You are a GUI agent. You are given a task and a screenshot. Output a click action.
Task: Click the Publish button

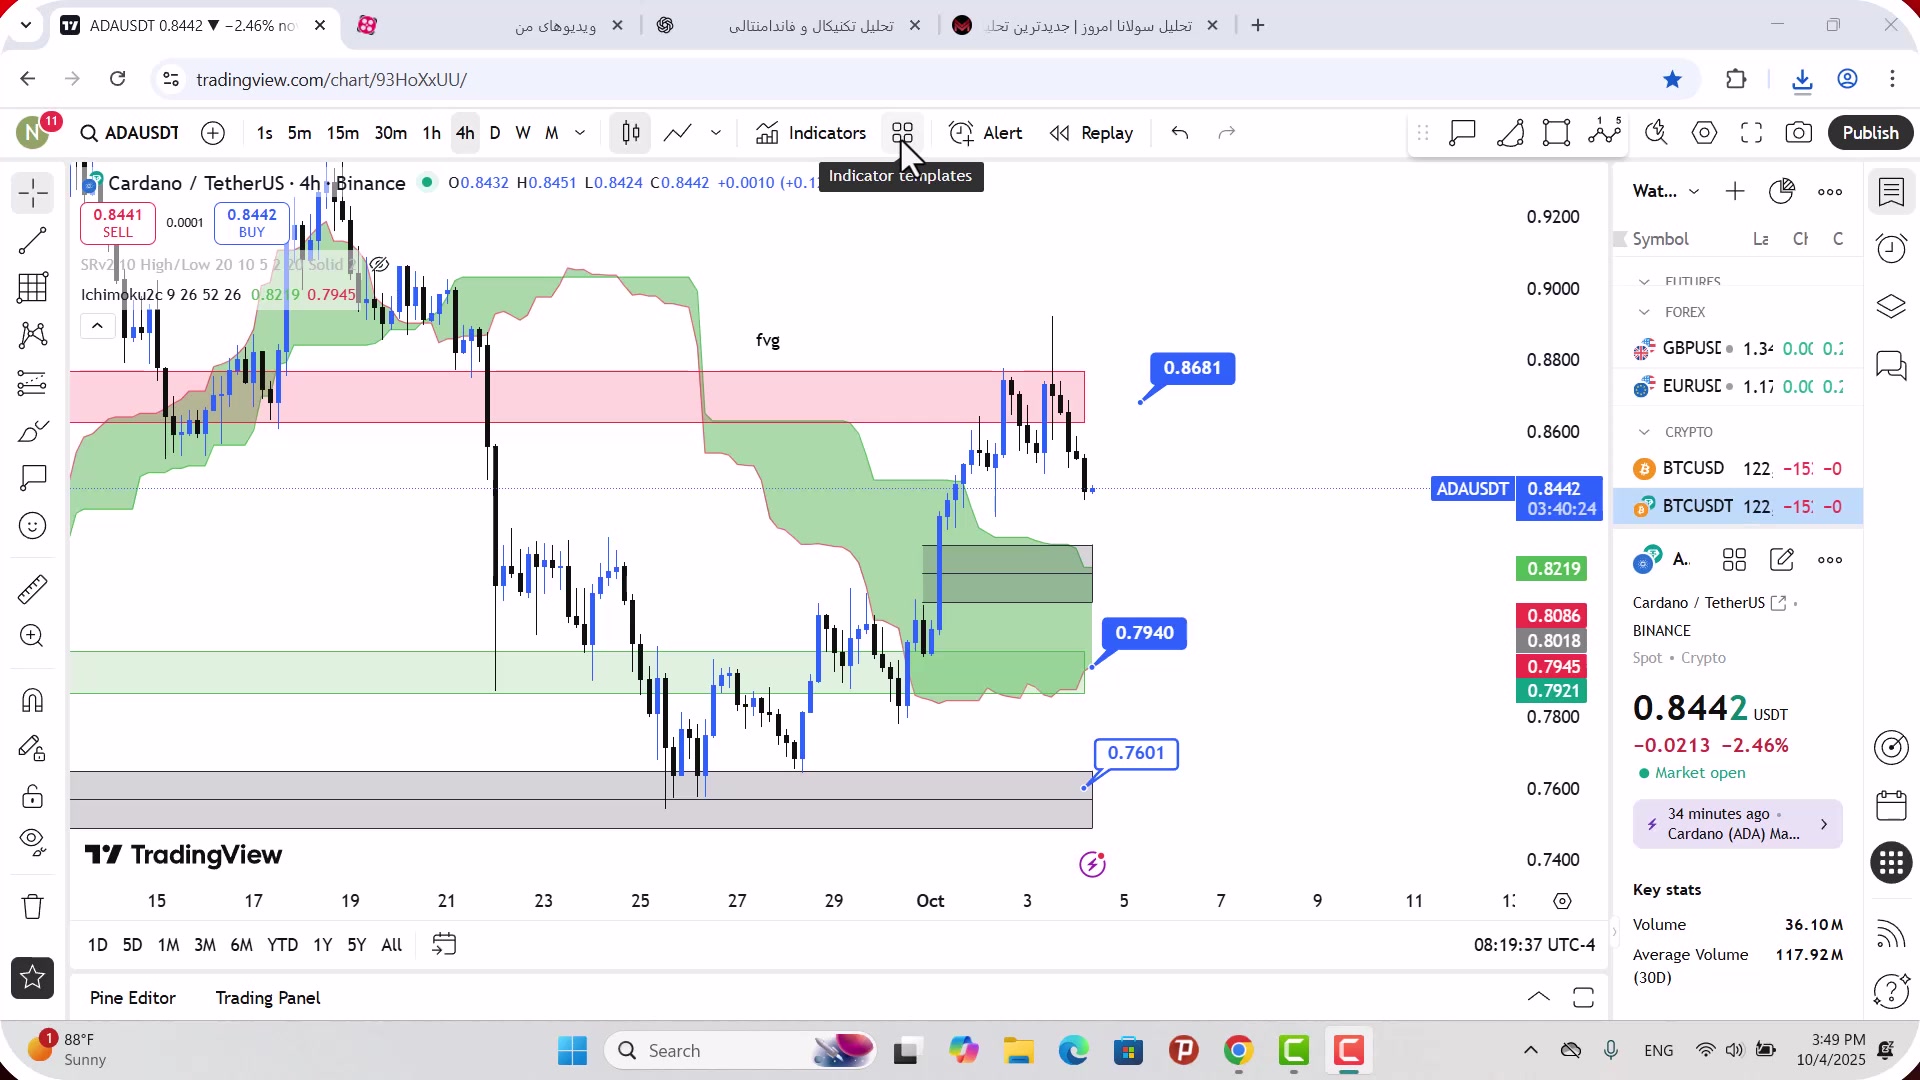pyautogui.click(x=1871, y=133)
